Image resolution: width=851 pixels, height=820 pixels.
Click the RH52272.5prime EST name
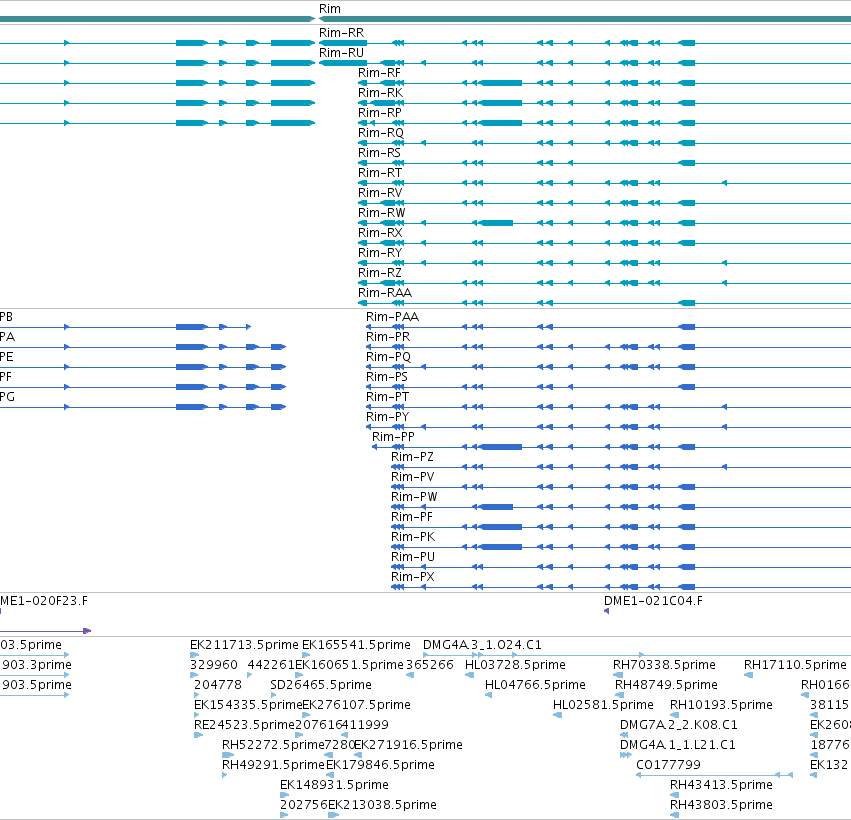click(x=273, y=745)
